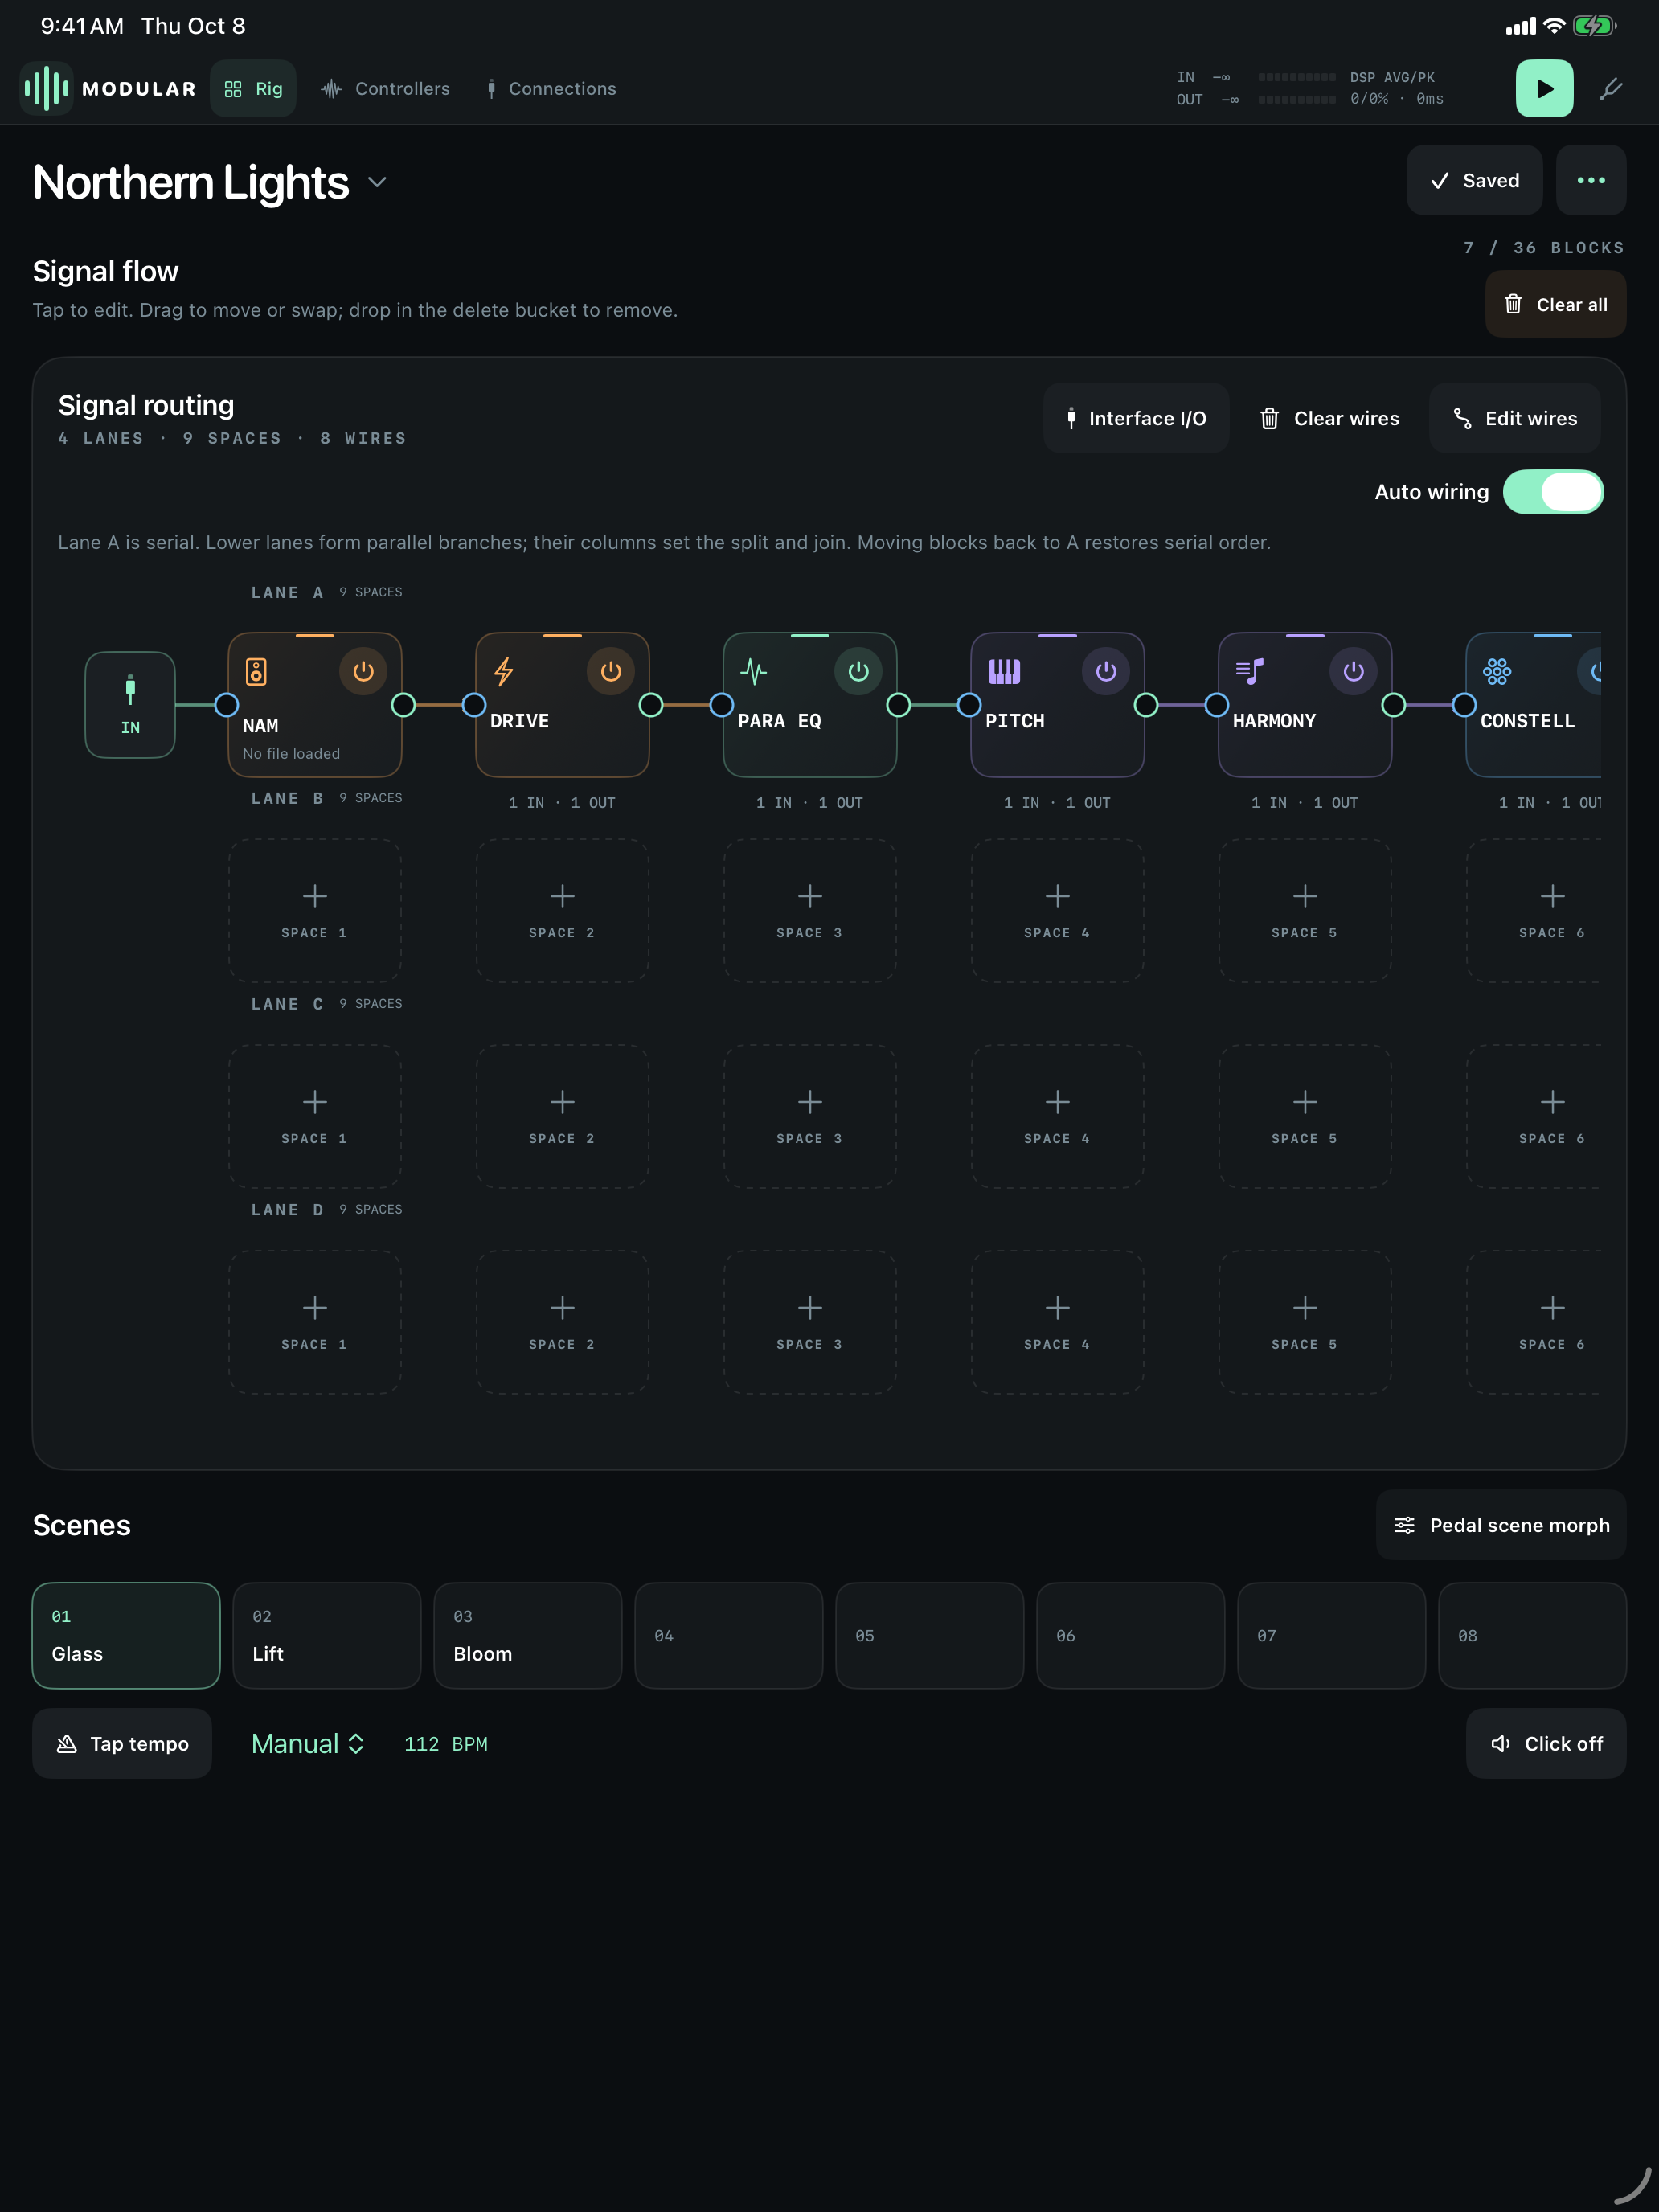Screen dimensions: 1659x2212
Task: Click the HARMONY music note icon
Action: (1250, 671)
